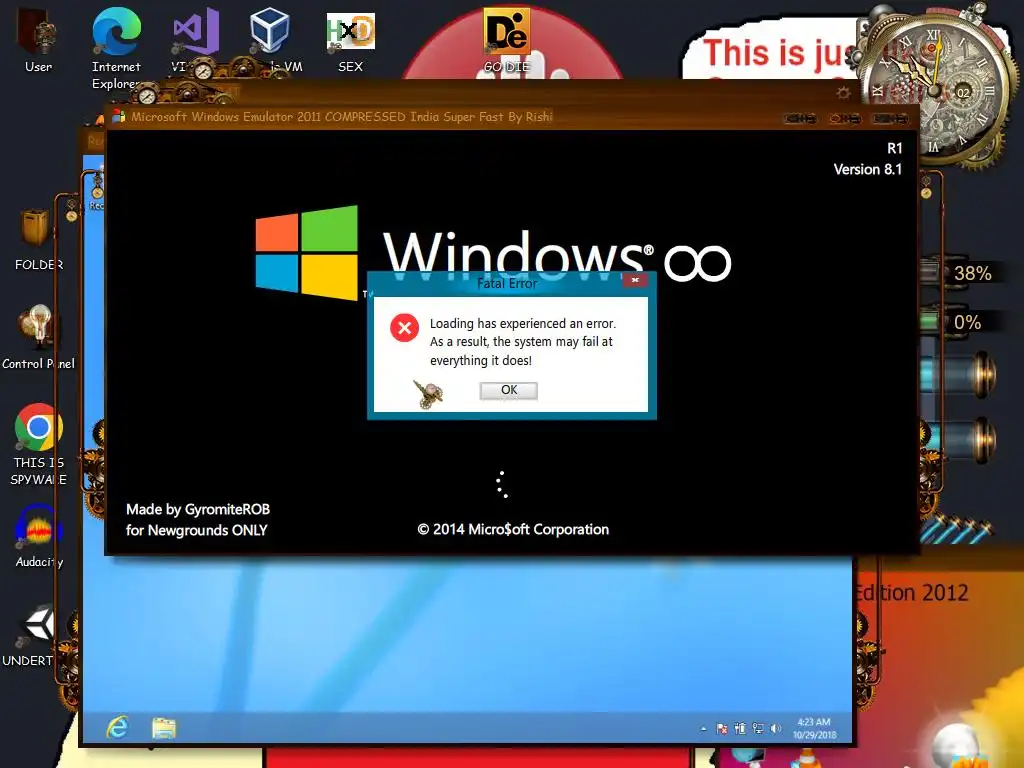Close the Fatal Error dialog

635,280
